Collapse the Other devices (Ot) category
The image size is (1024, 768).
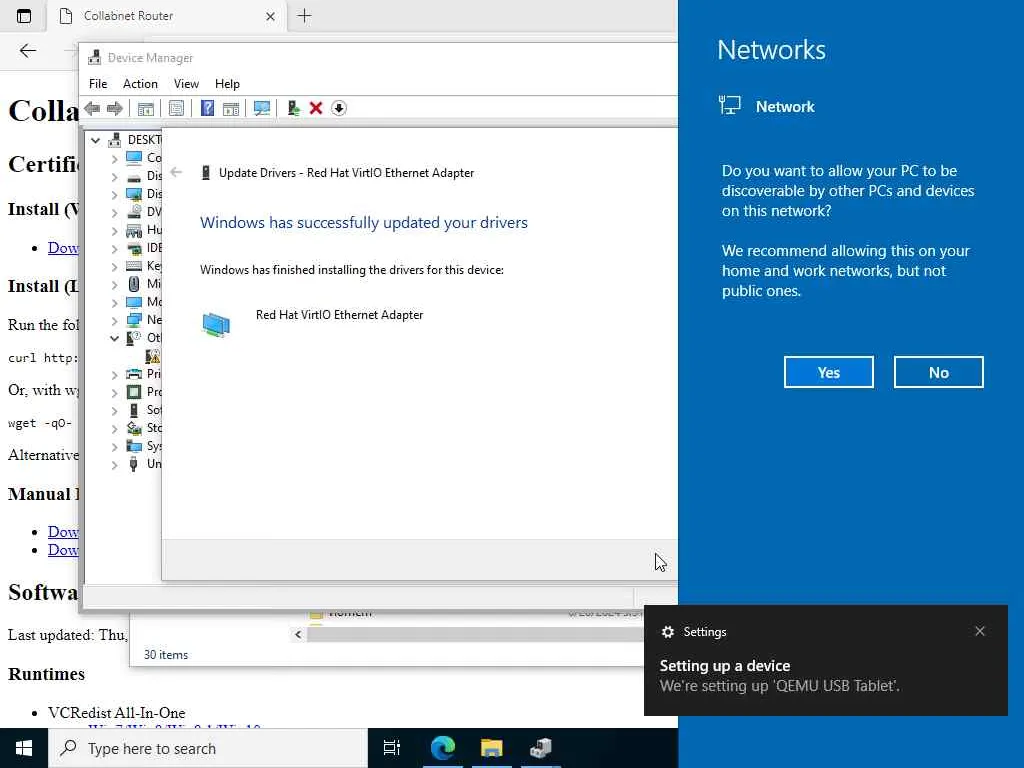coord(114,338)
